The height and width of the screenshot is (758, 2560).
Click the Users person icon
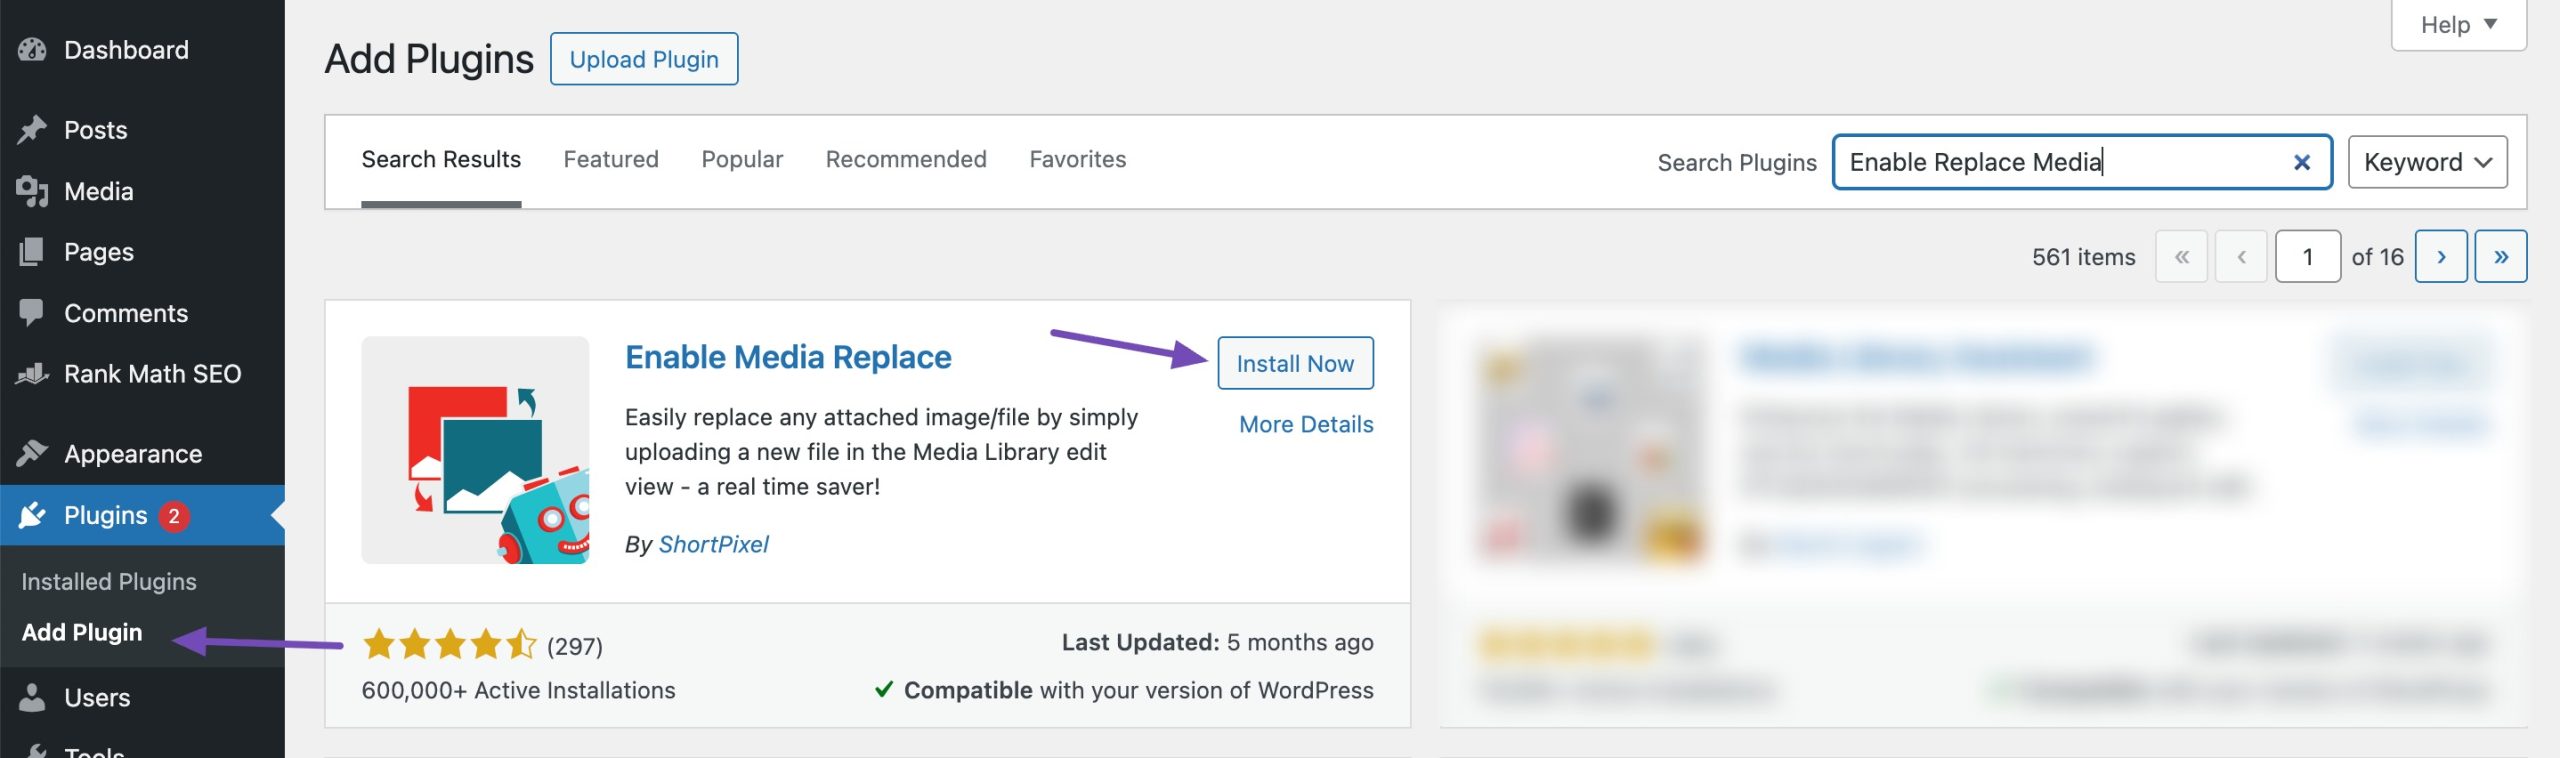[32, 697]
